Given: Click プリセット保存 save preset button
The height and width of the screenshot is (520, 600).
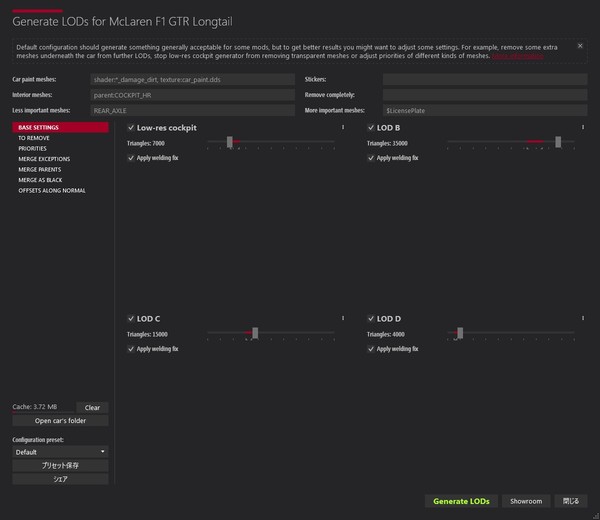Looking at the screenshot, I should [60, 466].
